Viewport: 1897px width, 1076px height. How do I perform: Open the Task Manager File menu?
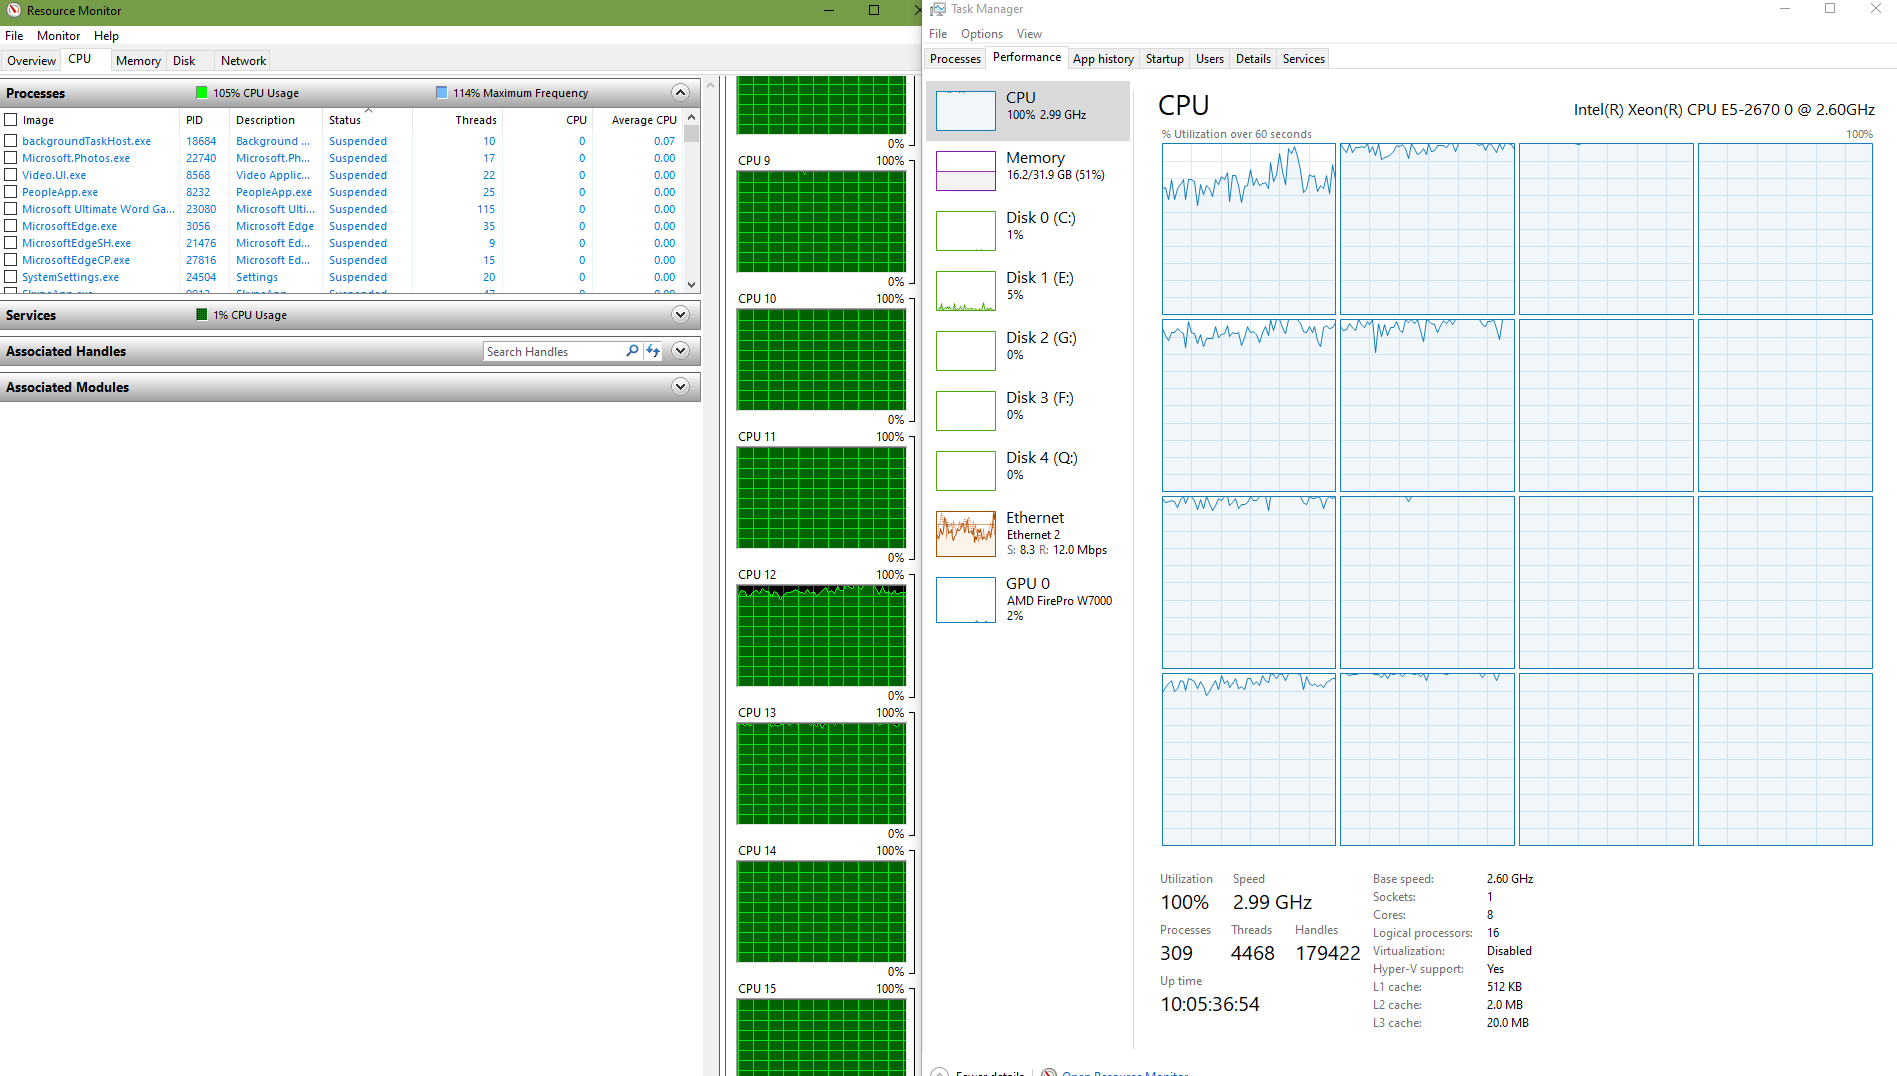tap(938, 34)
